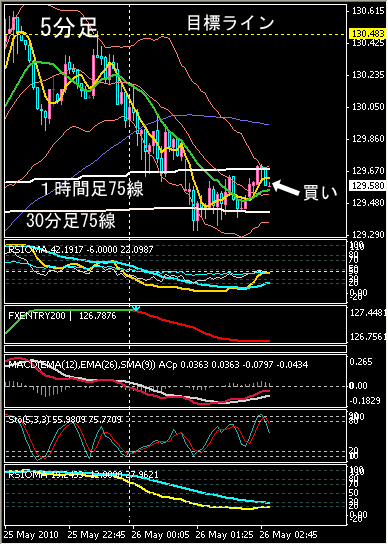Image resolution: width=388 pixels, height=545 pixels.
Task: Click the 26 May 02:45 time label
Action: (289, 534)
